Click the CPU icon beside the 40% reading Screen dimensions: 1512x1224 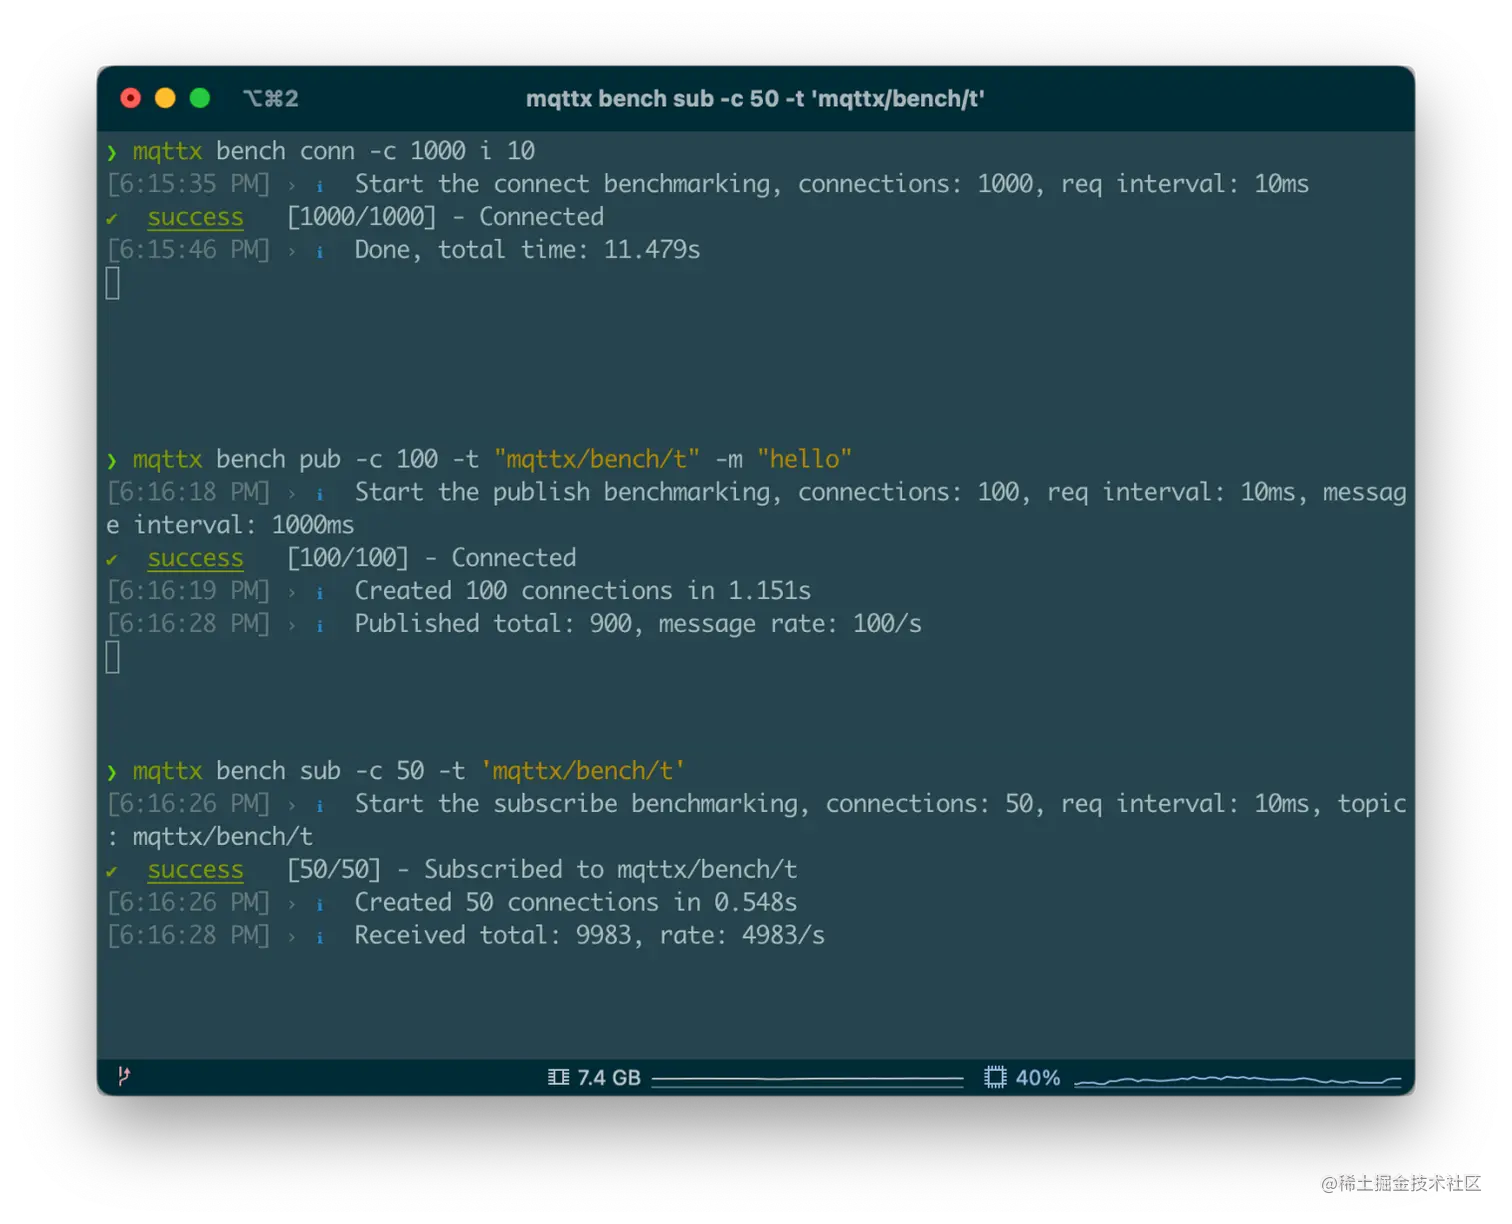(995, 1077)
